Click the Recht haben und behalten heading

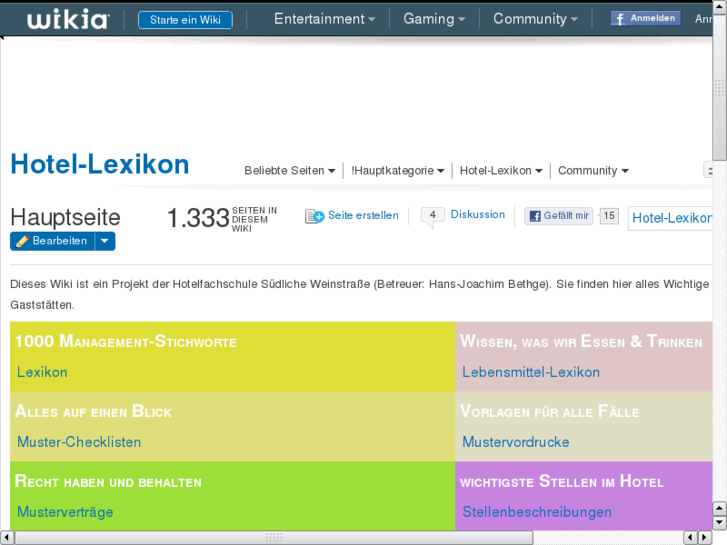(x=108, y=481)
